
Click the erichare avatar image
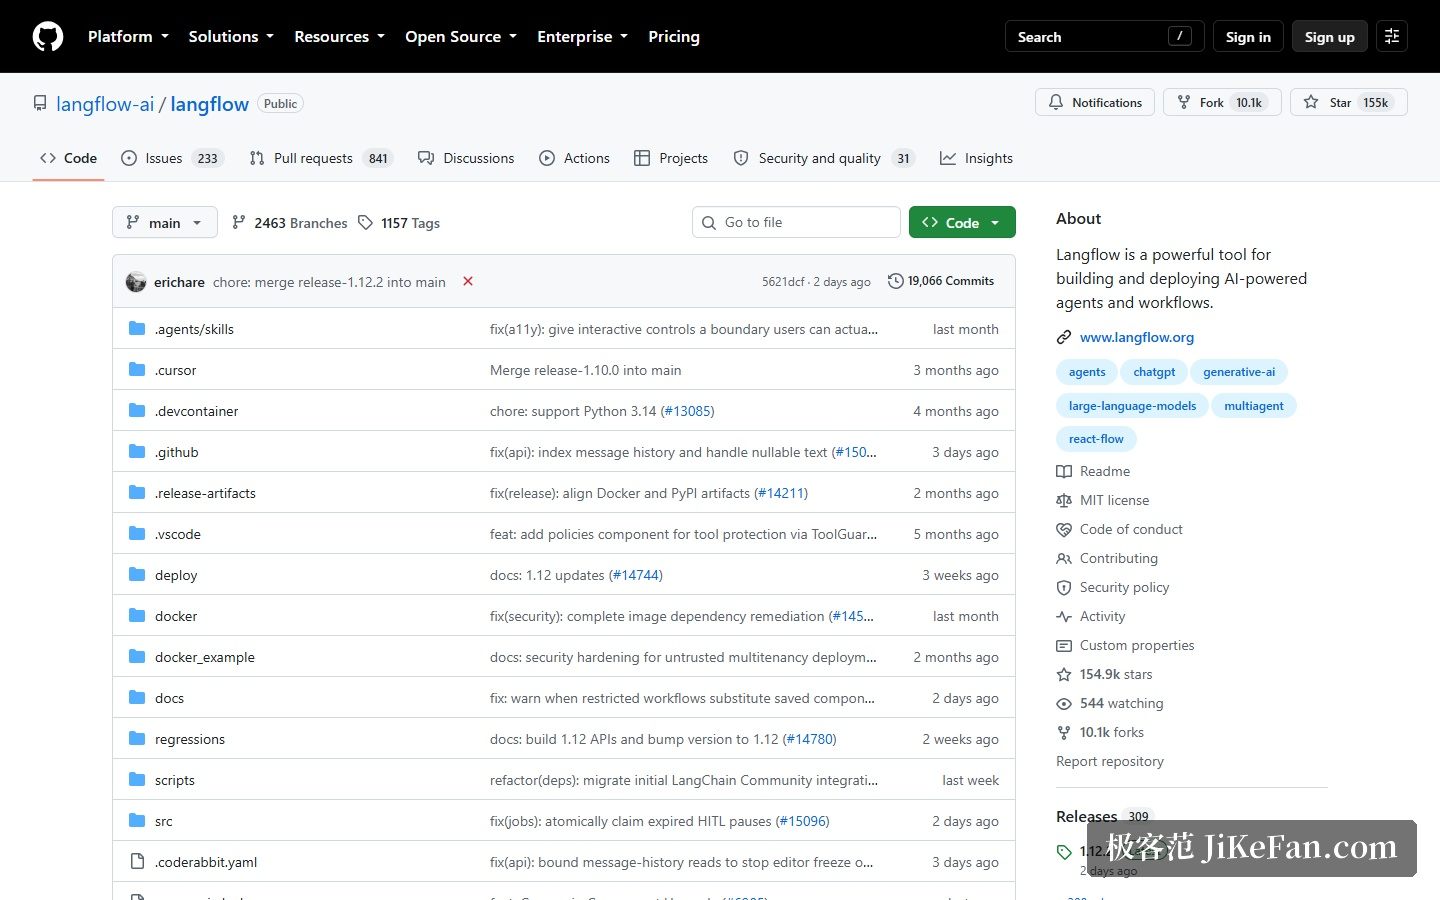coord(136,282)
